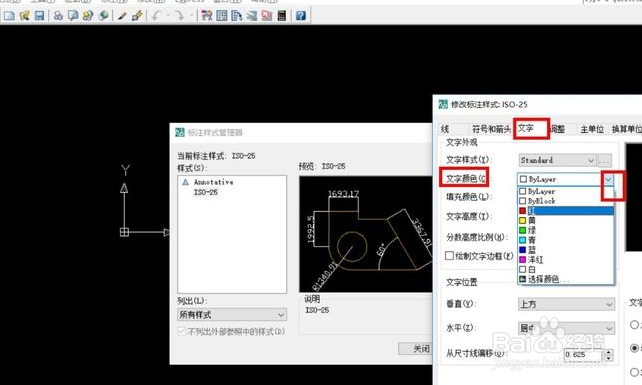Switch to the 线 tab
This screenshot has height=385, width=642.
coord(445,129)
